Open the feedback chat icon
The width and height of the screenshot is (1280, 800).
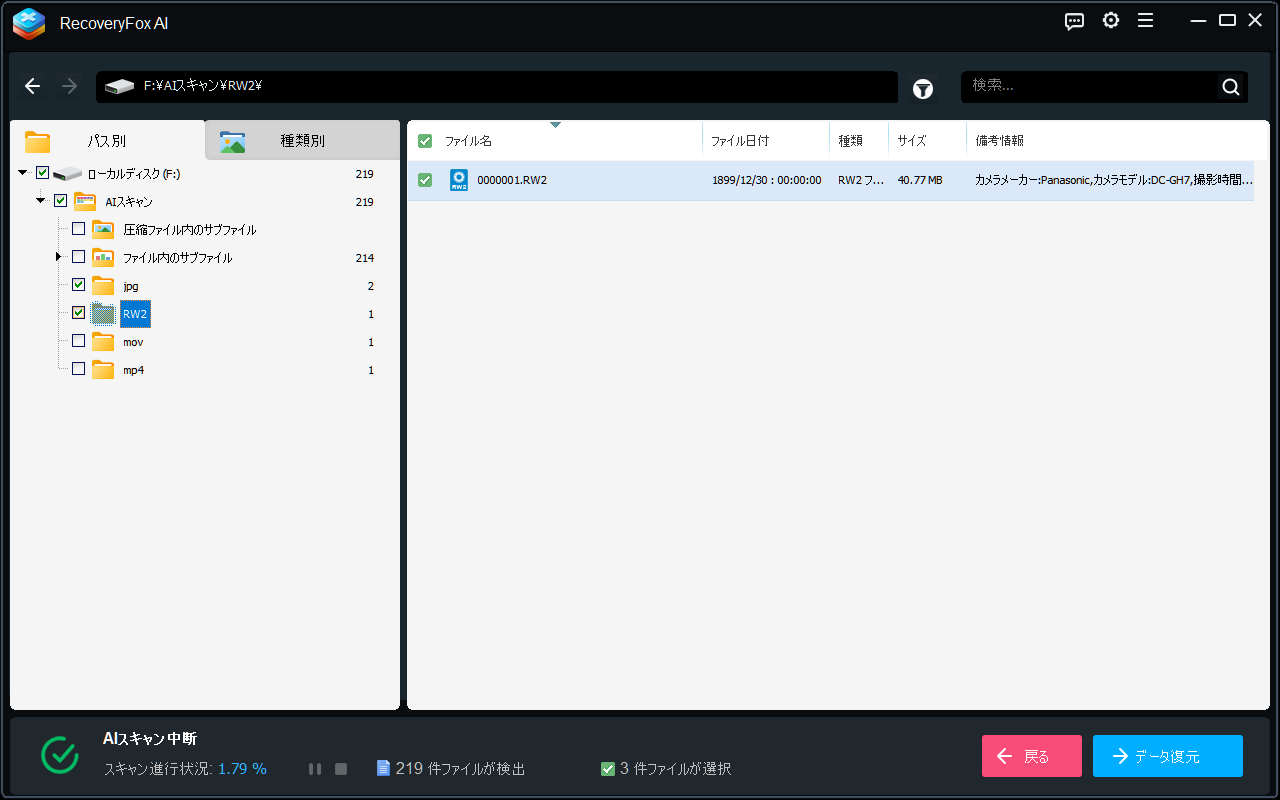click(1074, 21)
